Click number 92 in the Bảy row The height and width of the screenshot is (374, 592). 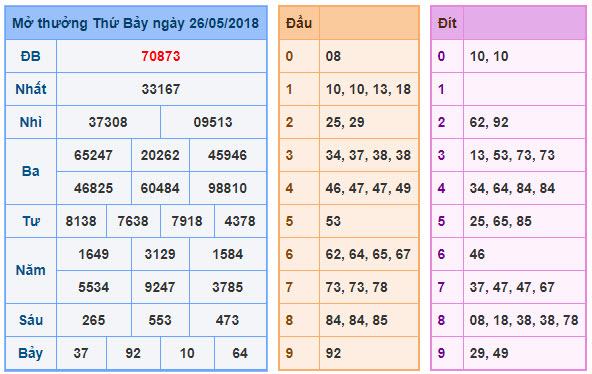pos(133,353)
